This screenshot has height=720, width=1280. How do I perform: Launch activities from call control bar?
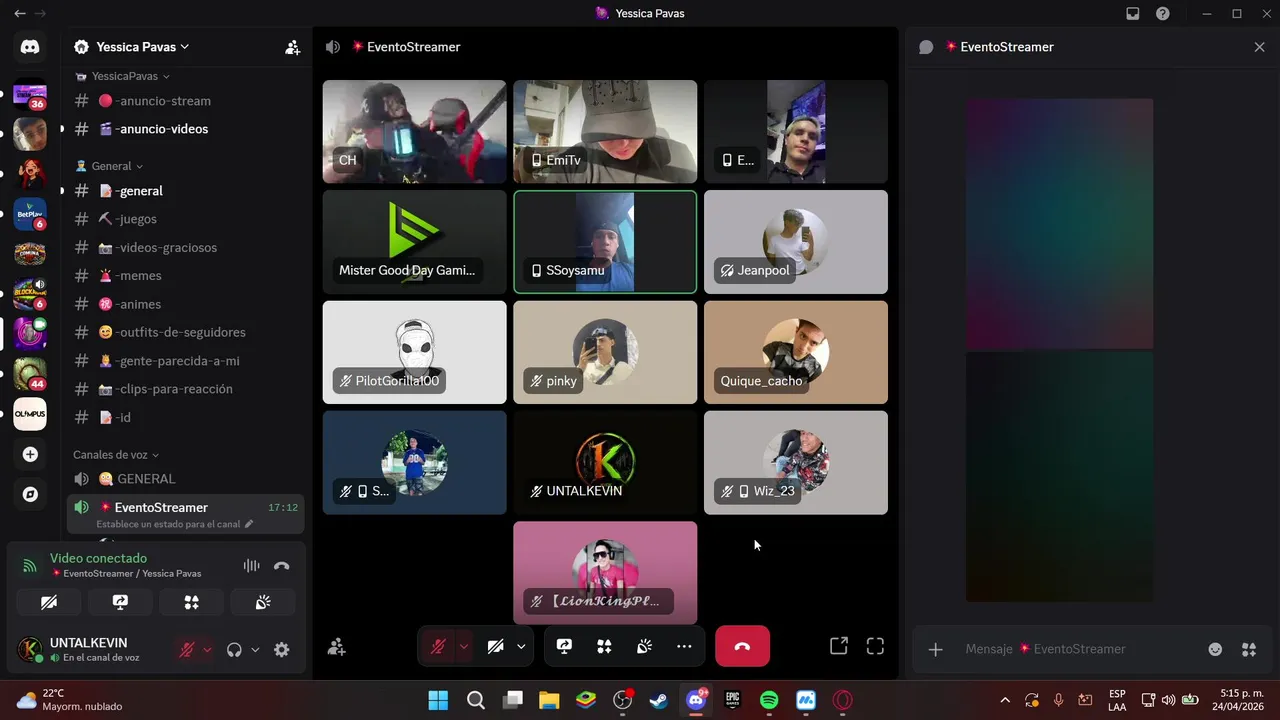[604, 647]
